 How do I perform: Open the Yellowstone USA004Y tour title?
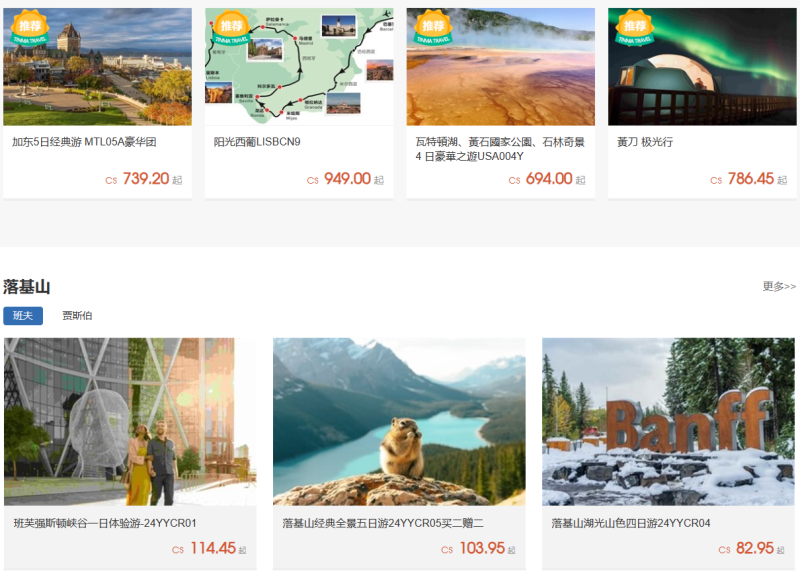[x=500, y=149]
